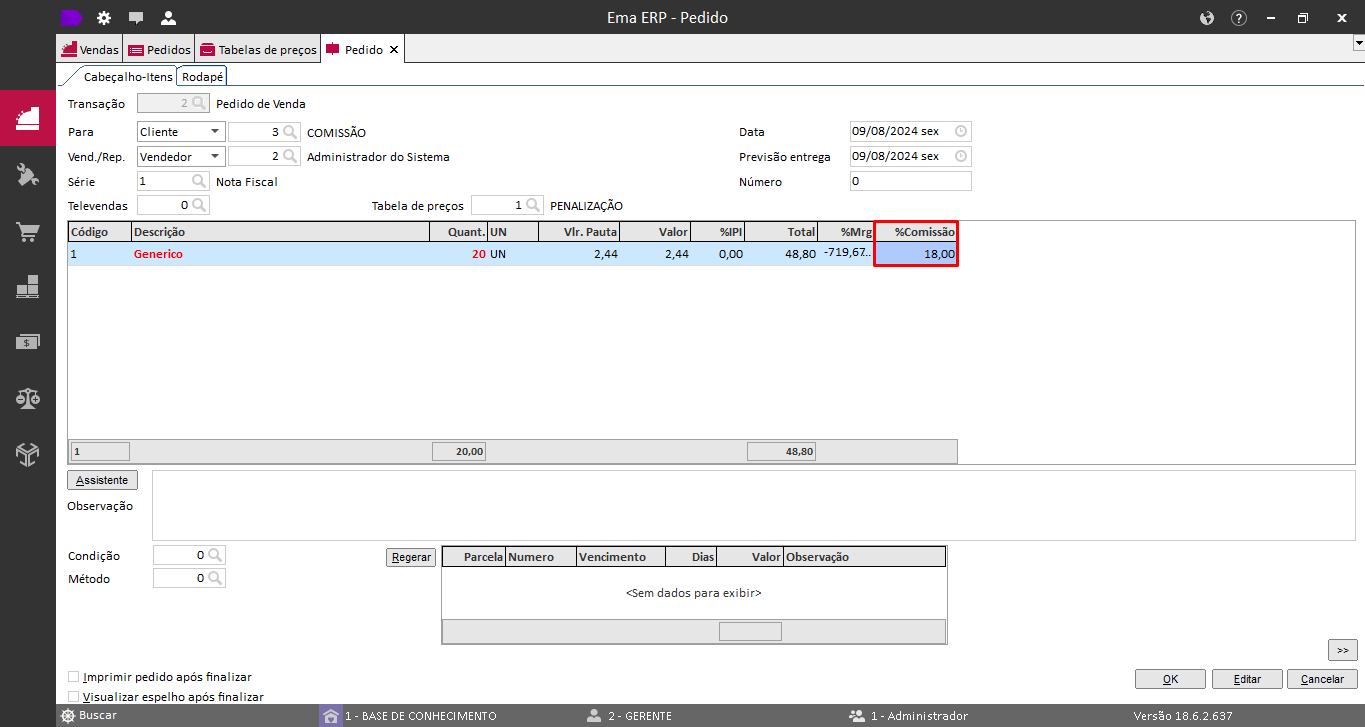Image resolution: width=1365 pixels, height=727 pixels.
Task: Enable Visualizar espelho após finalizar
Action: tap(73, 696)
